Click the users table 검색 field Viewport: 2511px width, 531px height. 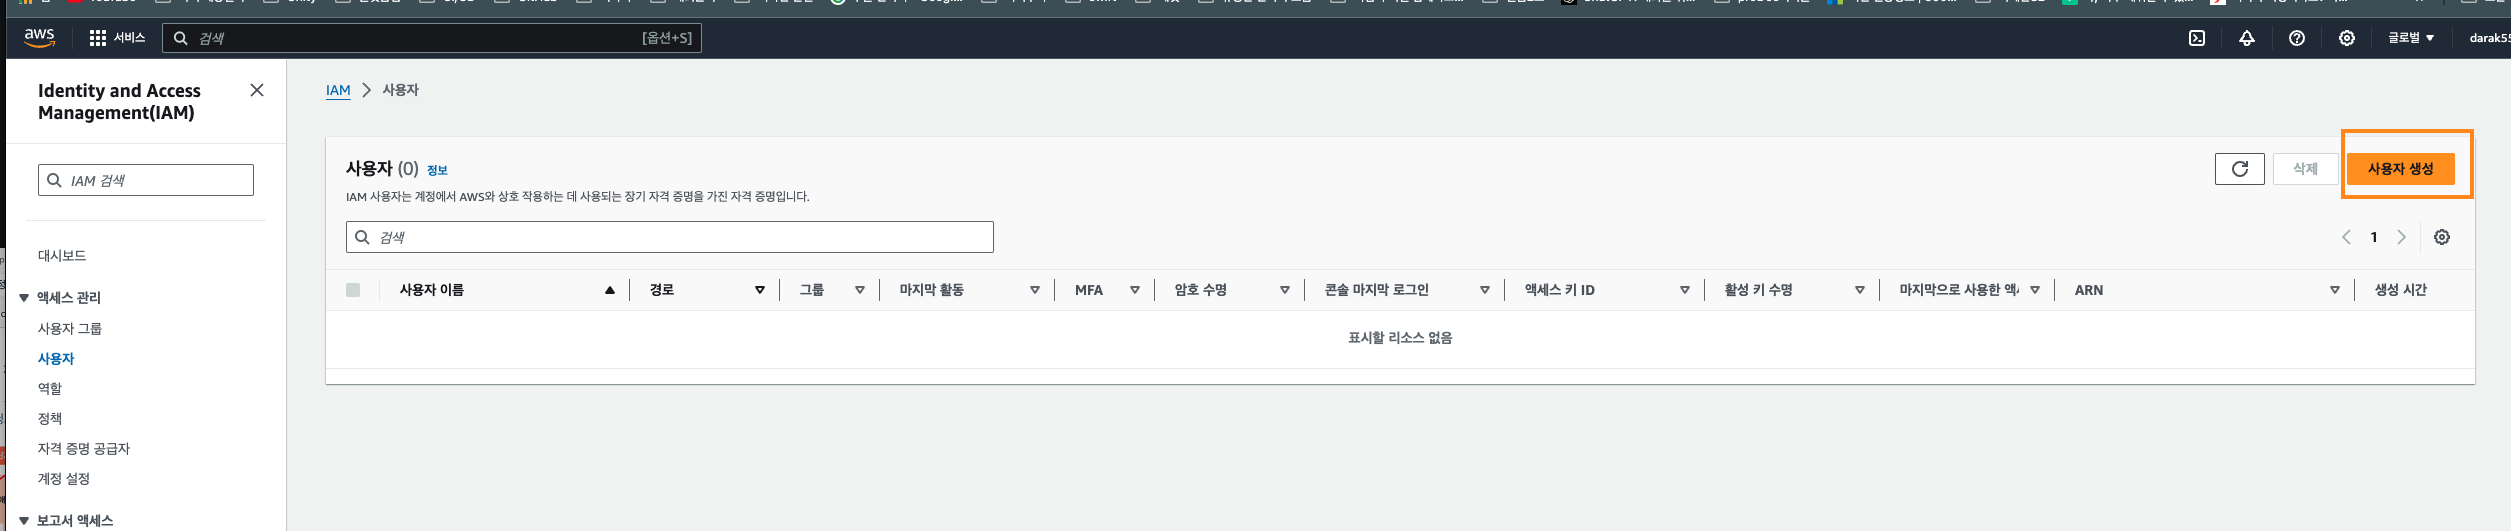click(670, 237)
